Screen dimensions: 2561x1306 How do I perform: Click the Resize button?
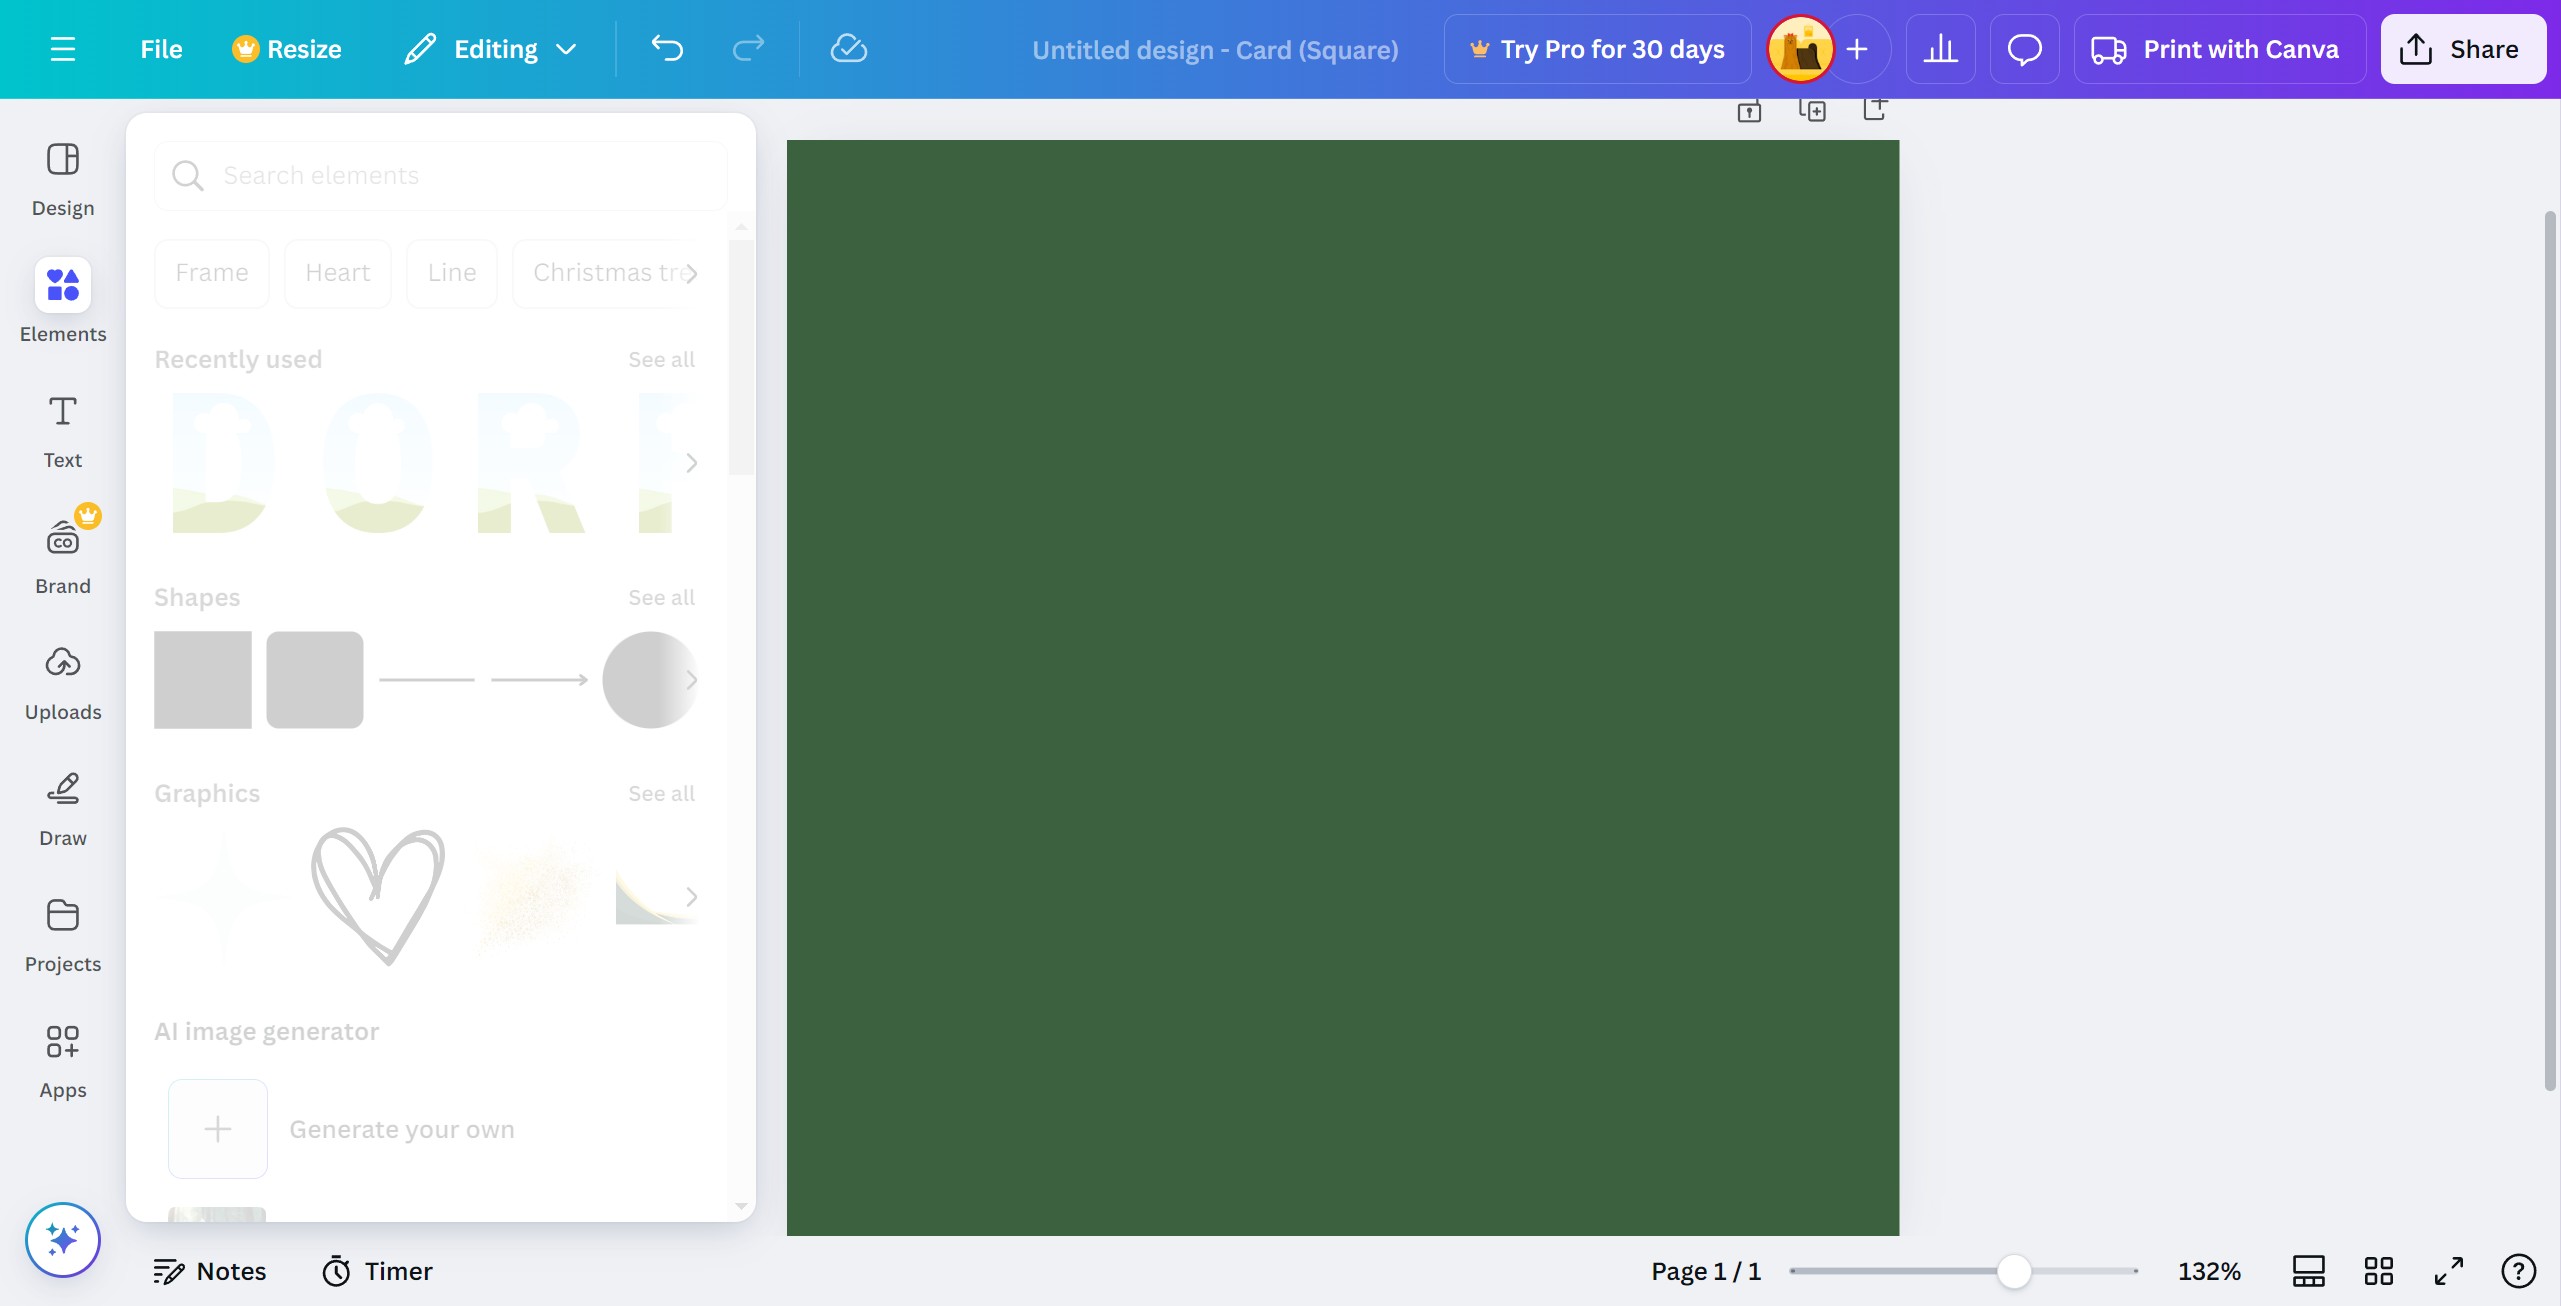click(x=287, y=49)
